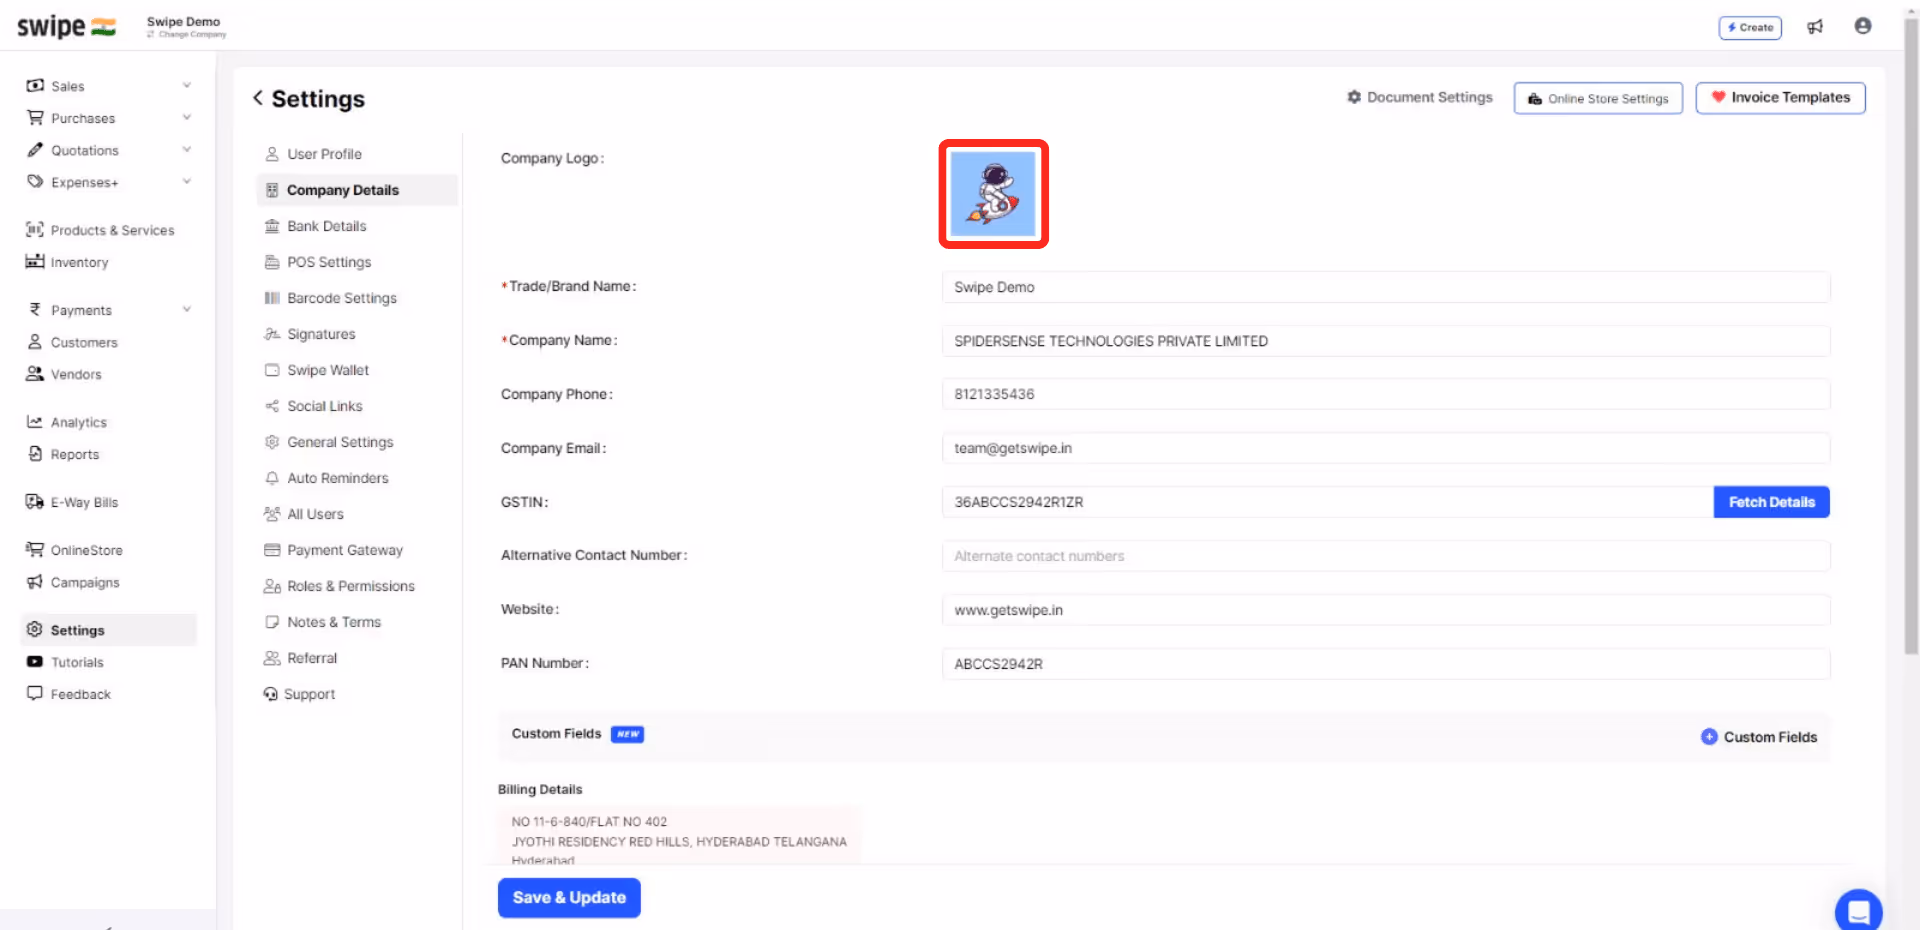Viewport: 1920px width, 930px height.
Task: Go back using the Settings arrow
Action: (258, 98)
